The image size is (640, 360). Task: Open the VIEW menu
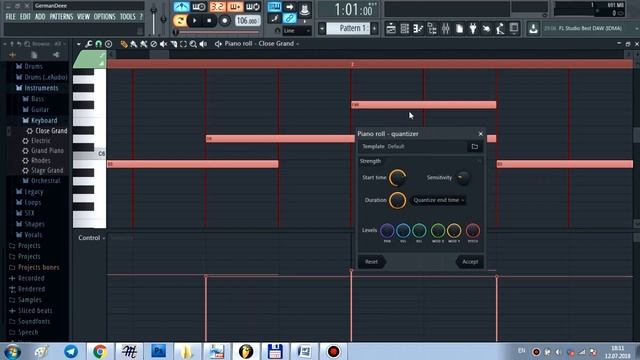(x=83, y=17)
